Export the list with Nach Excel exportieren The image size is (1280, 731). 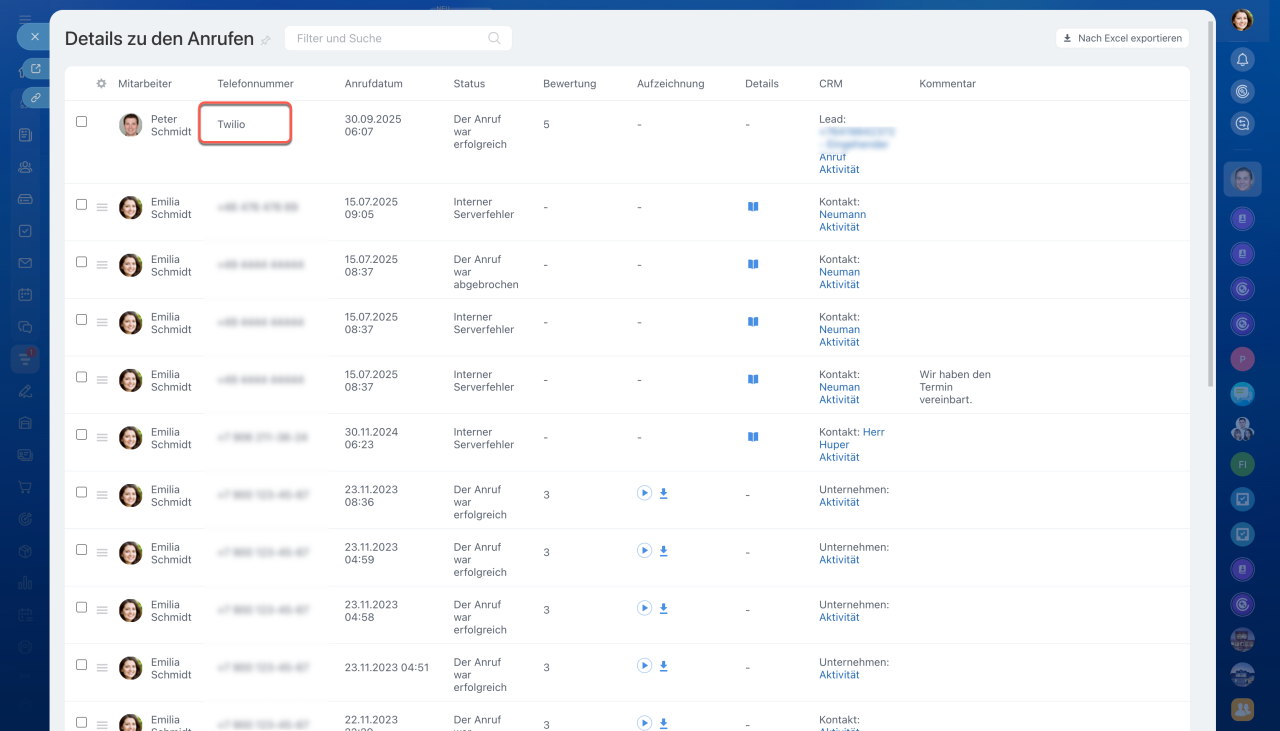point(1122,38)
